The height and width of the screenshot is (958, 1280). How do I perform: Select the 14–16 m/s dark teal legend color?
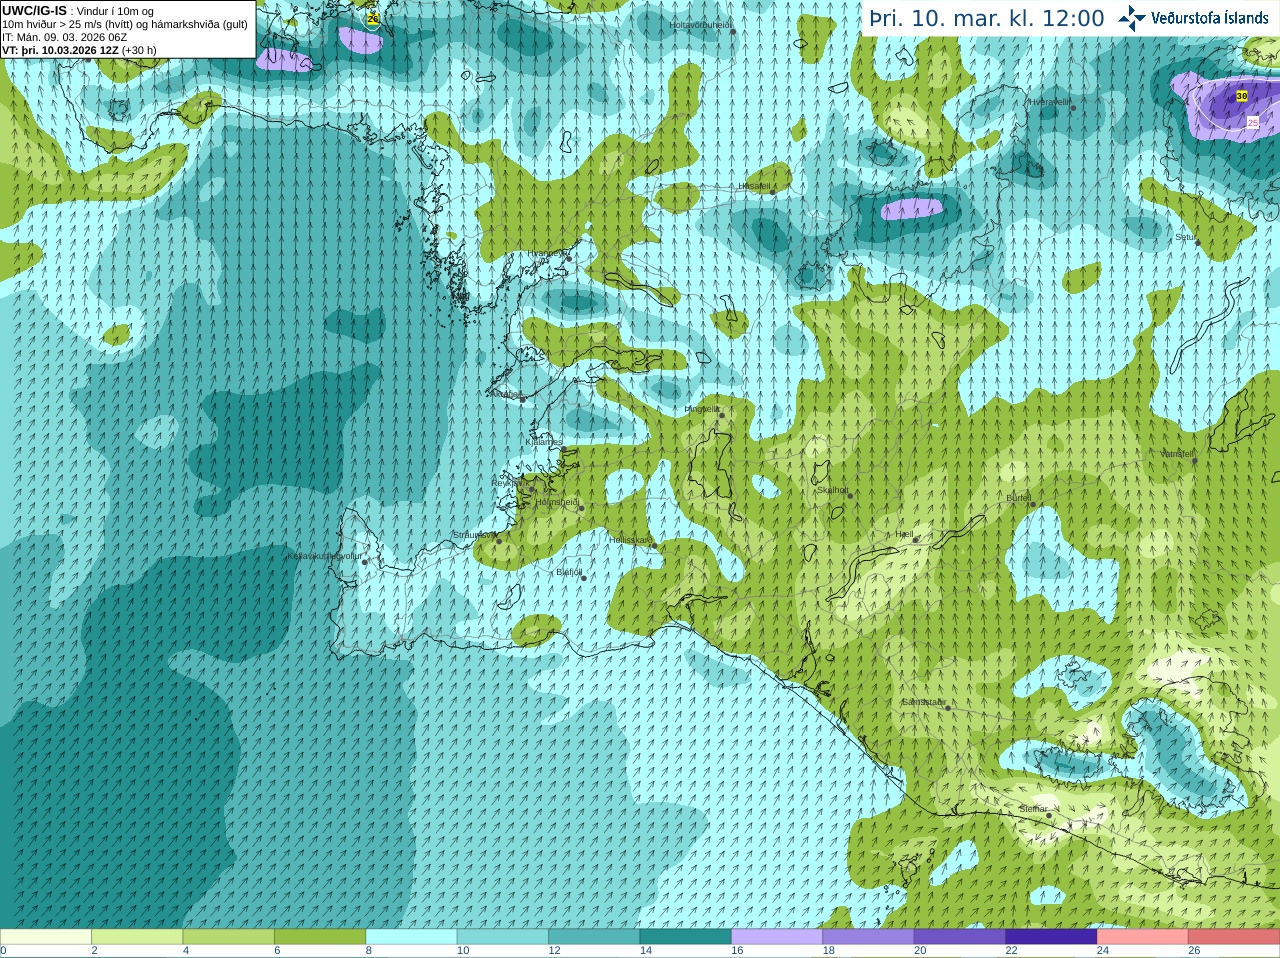tap(686, 937)
